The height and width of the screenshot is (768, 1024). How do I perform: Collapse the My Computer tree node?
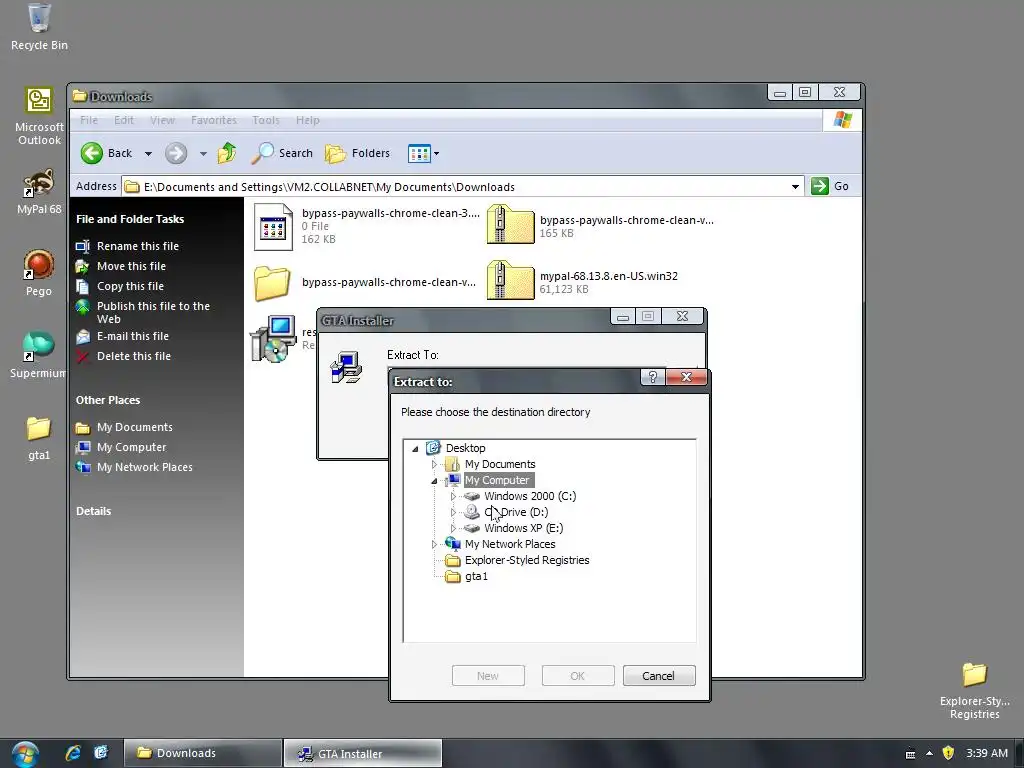(x=434, y=481)
